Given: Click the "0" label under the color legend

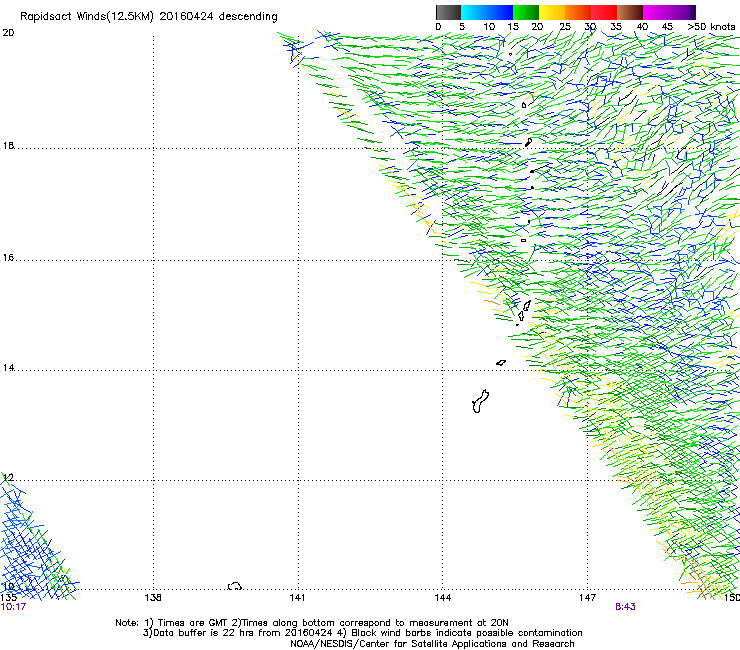Looking at the screenshot, I should [x=438, y=27].
